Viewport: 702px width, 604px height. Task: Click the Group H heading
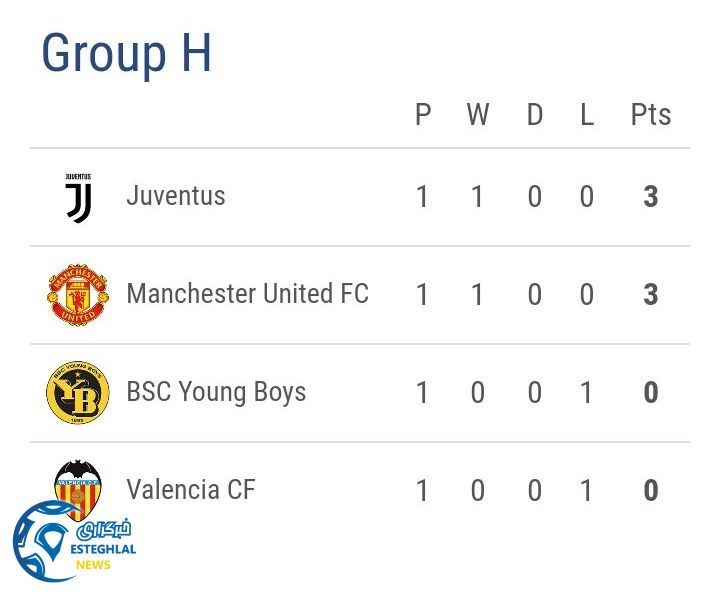pos(127,53)
